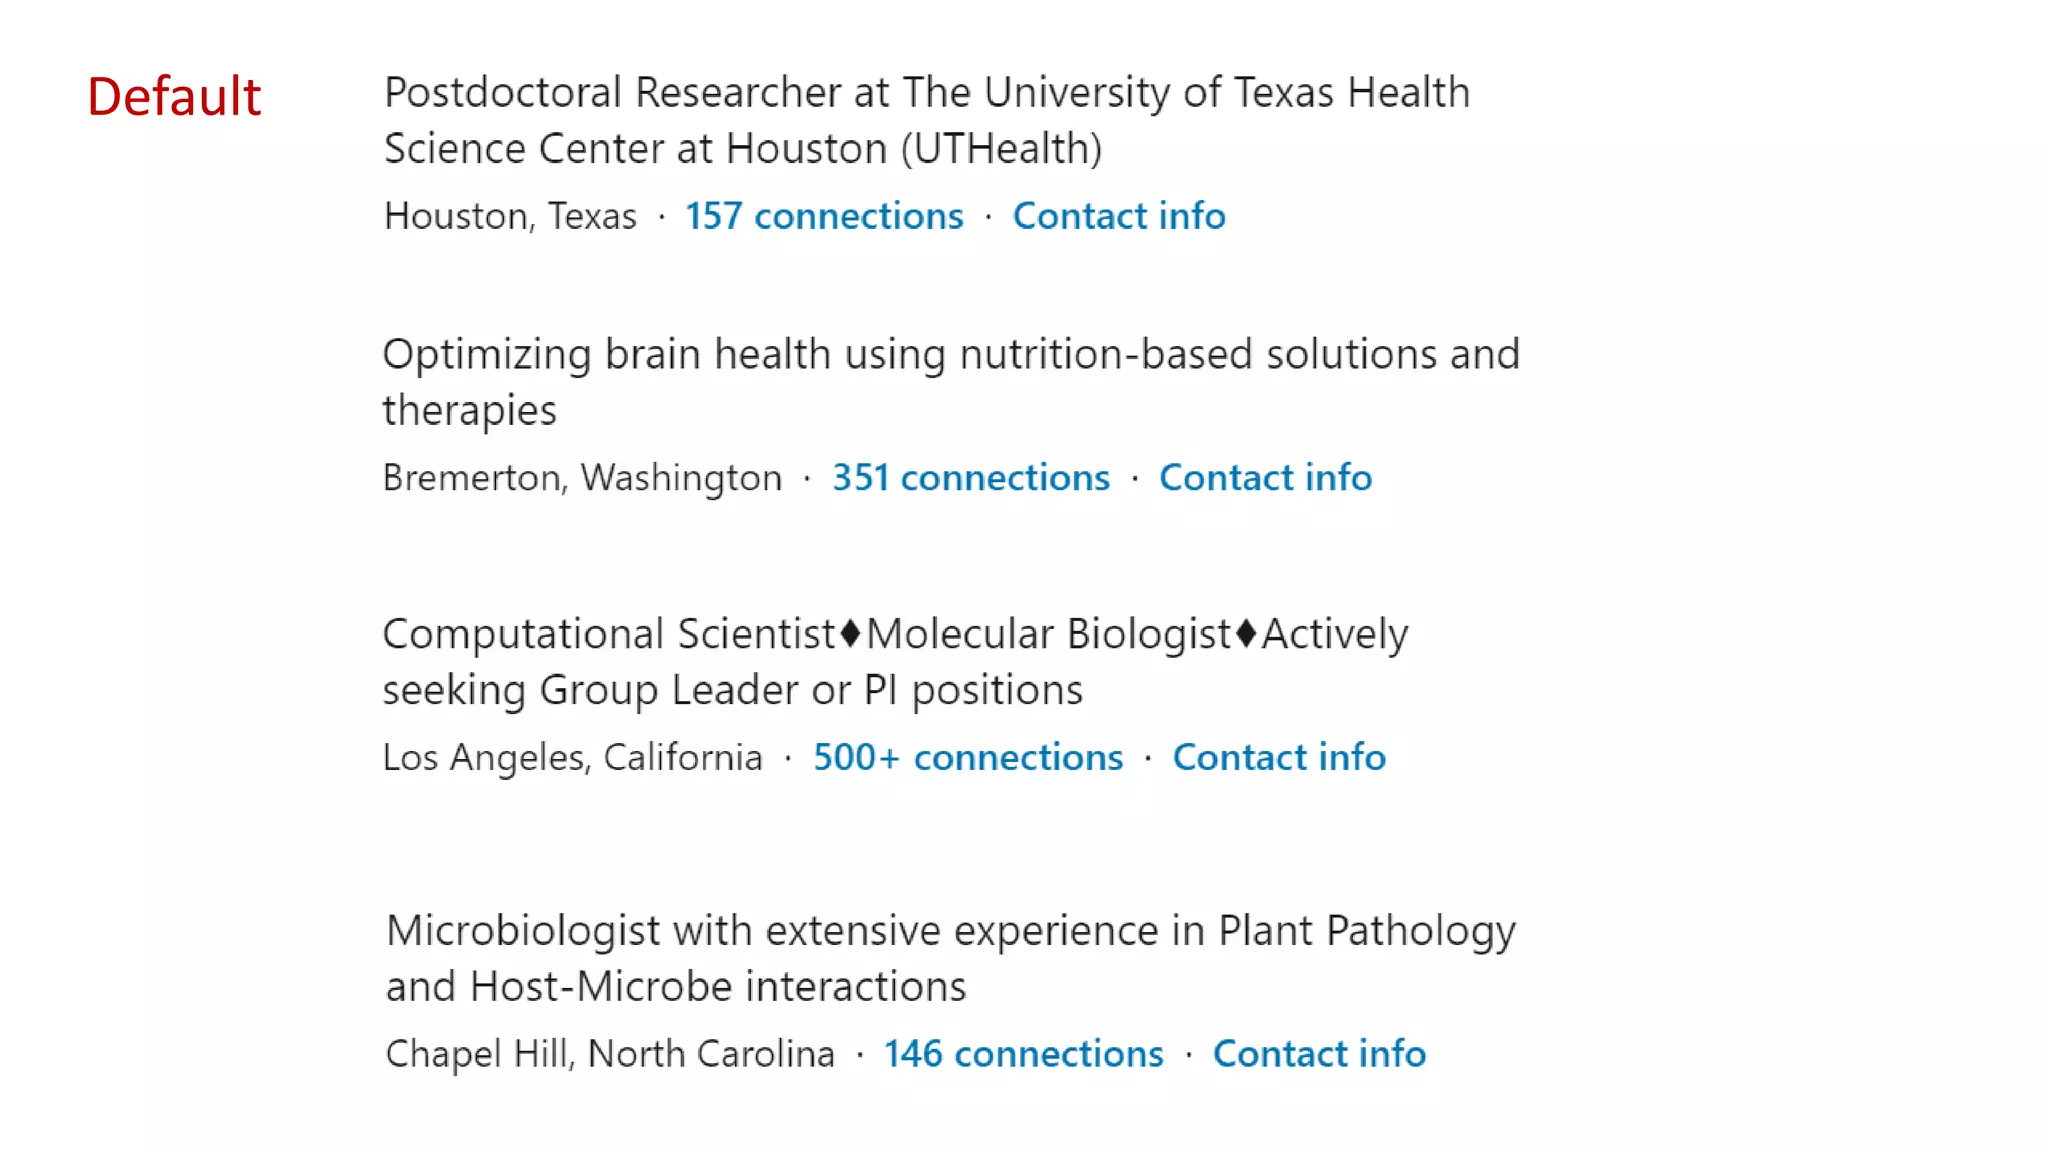This screenshot has width=2048, height=1152.
Task: Click the Postdoctoral Researcher headline text
Action: (926, 93)
